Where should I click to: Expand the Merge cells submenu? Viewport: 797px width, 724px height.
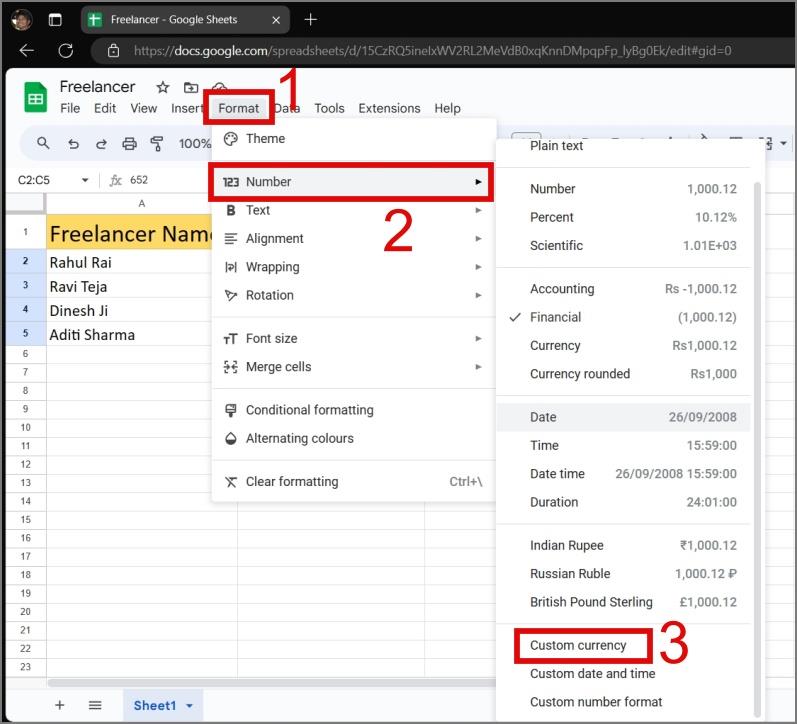354,367
